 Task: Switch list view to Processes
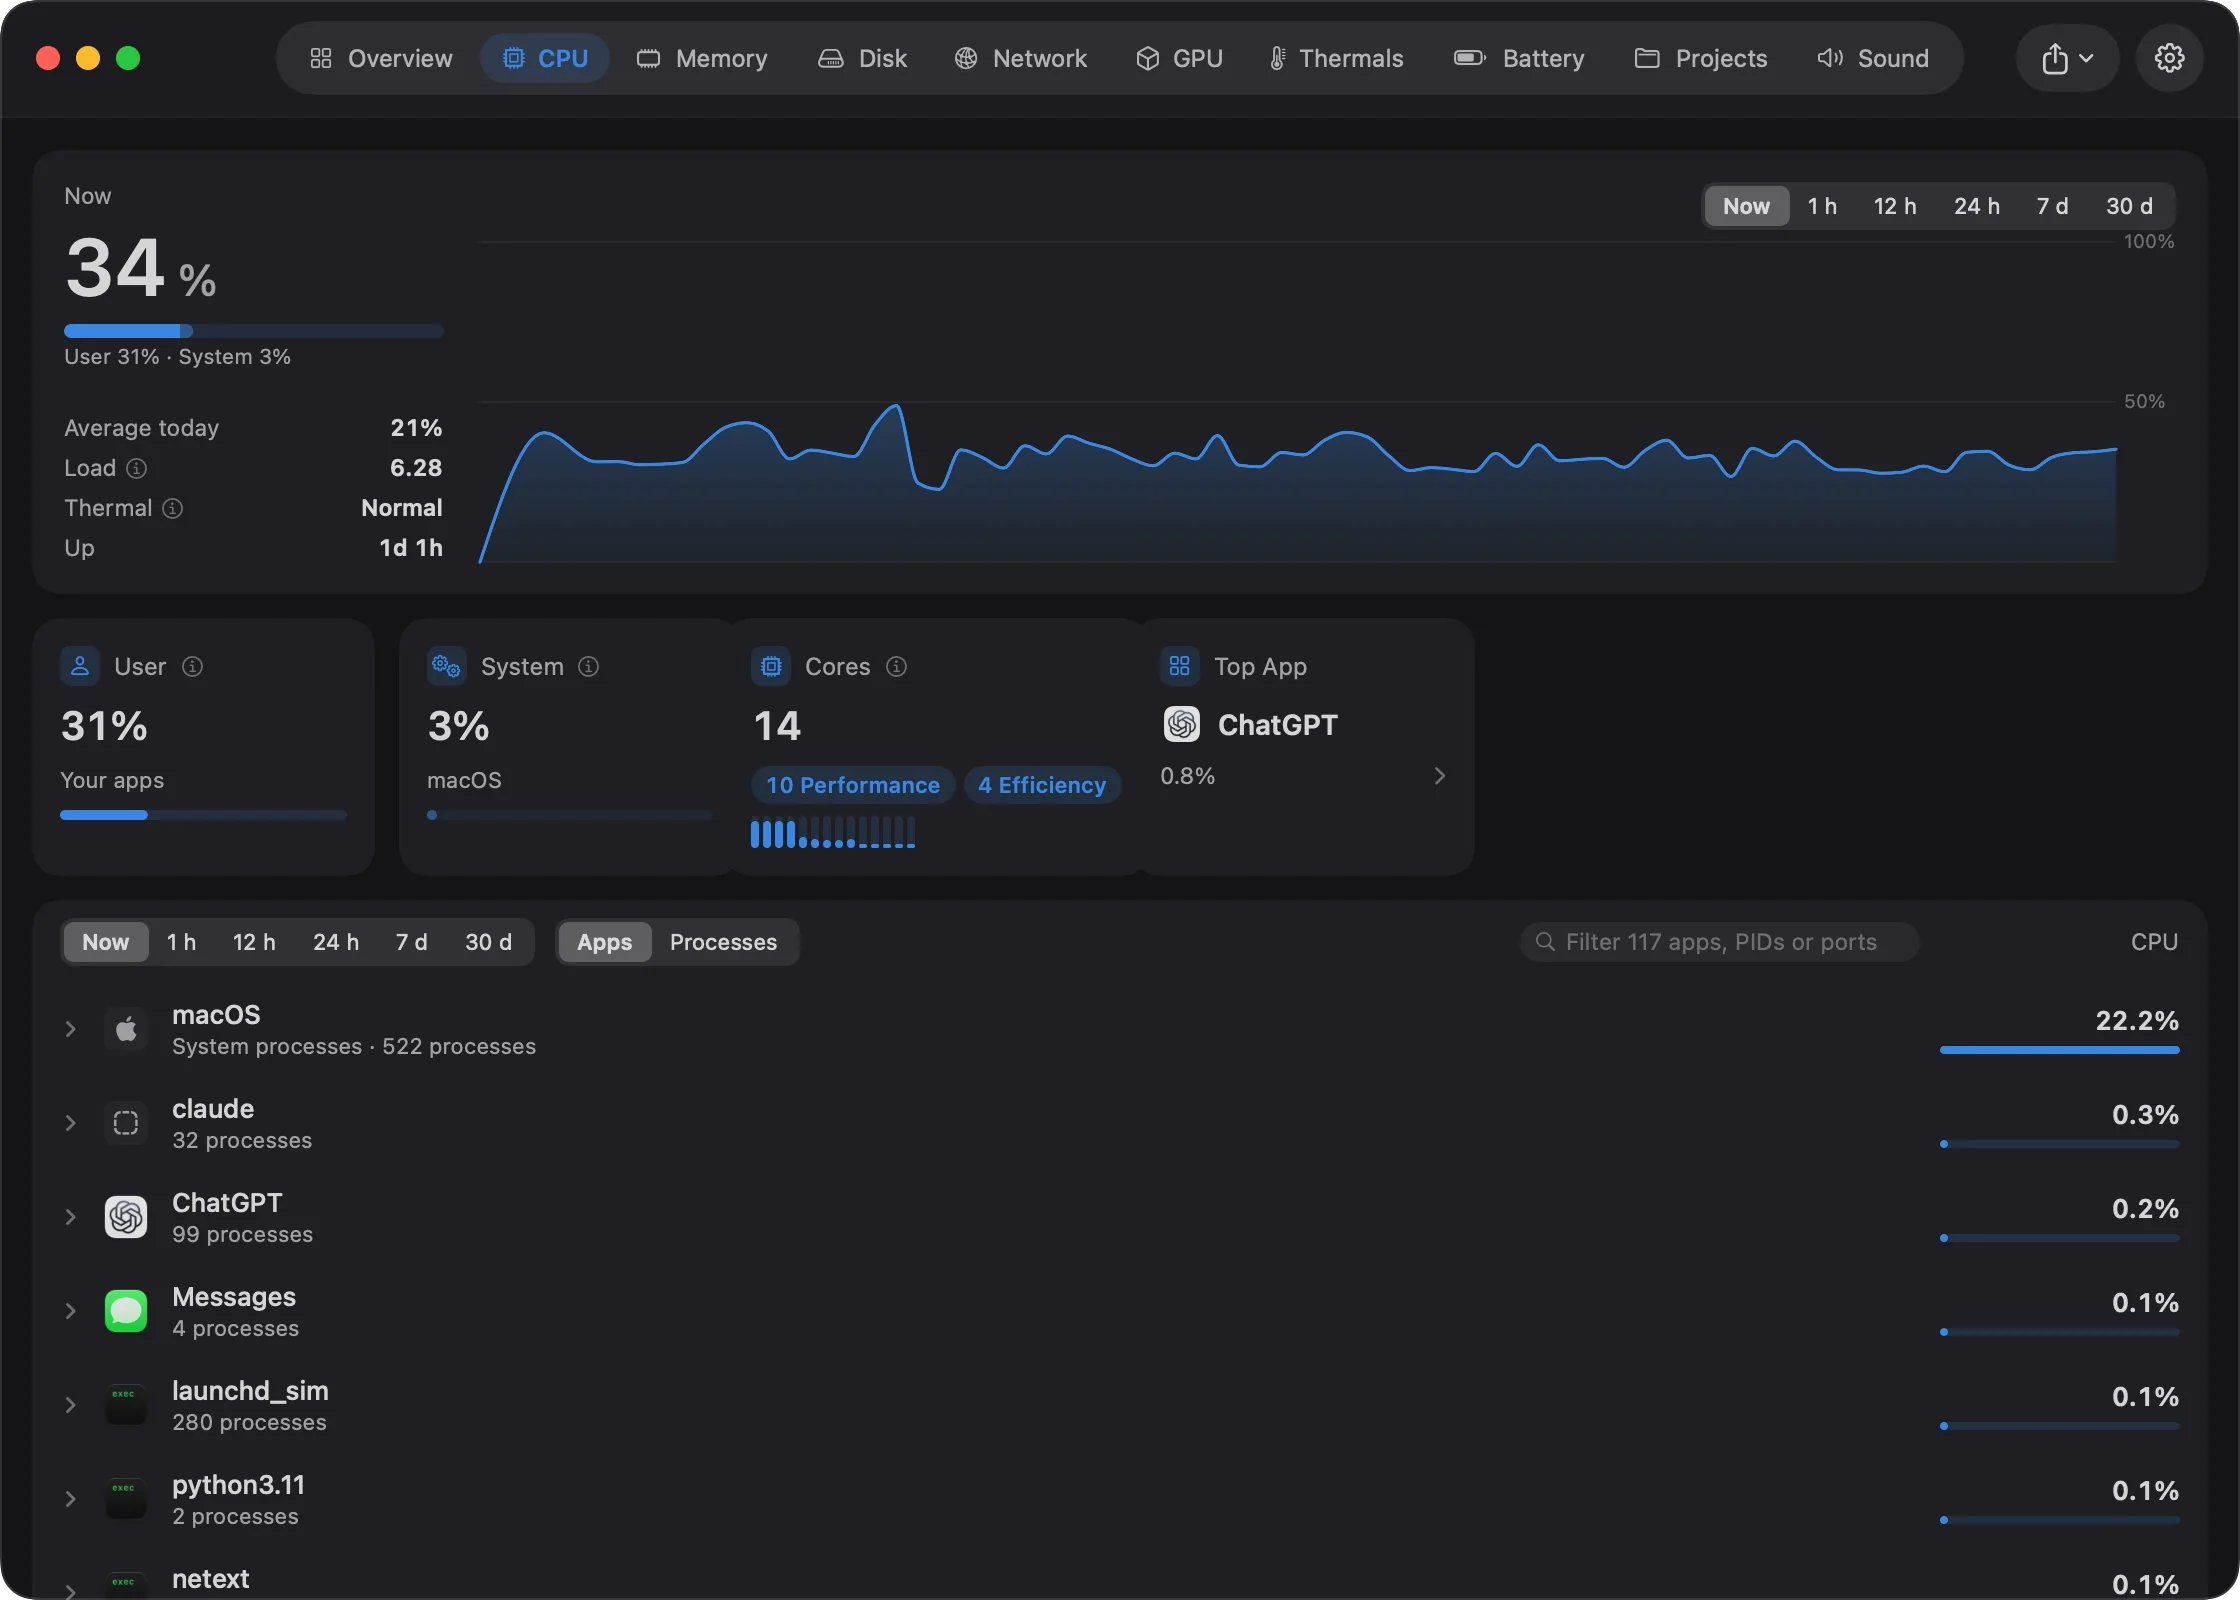(723, 942)
